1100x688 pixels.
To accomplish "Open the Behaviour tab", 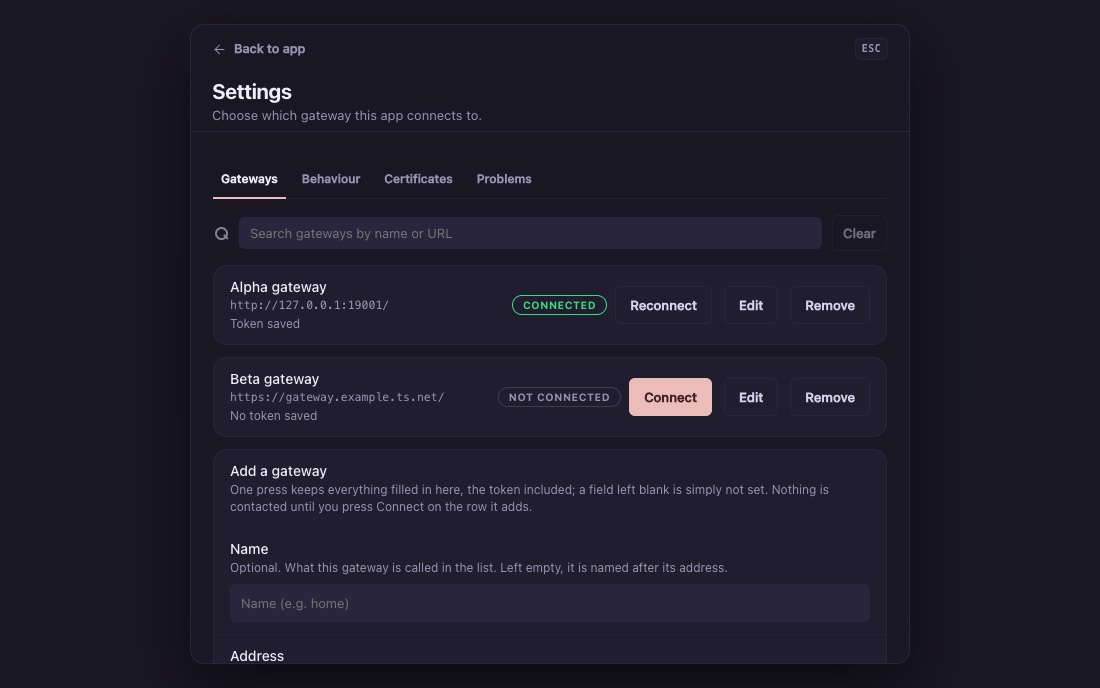I will [x=330, y=179].
